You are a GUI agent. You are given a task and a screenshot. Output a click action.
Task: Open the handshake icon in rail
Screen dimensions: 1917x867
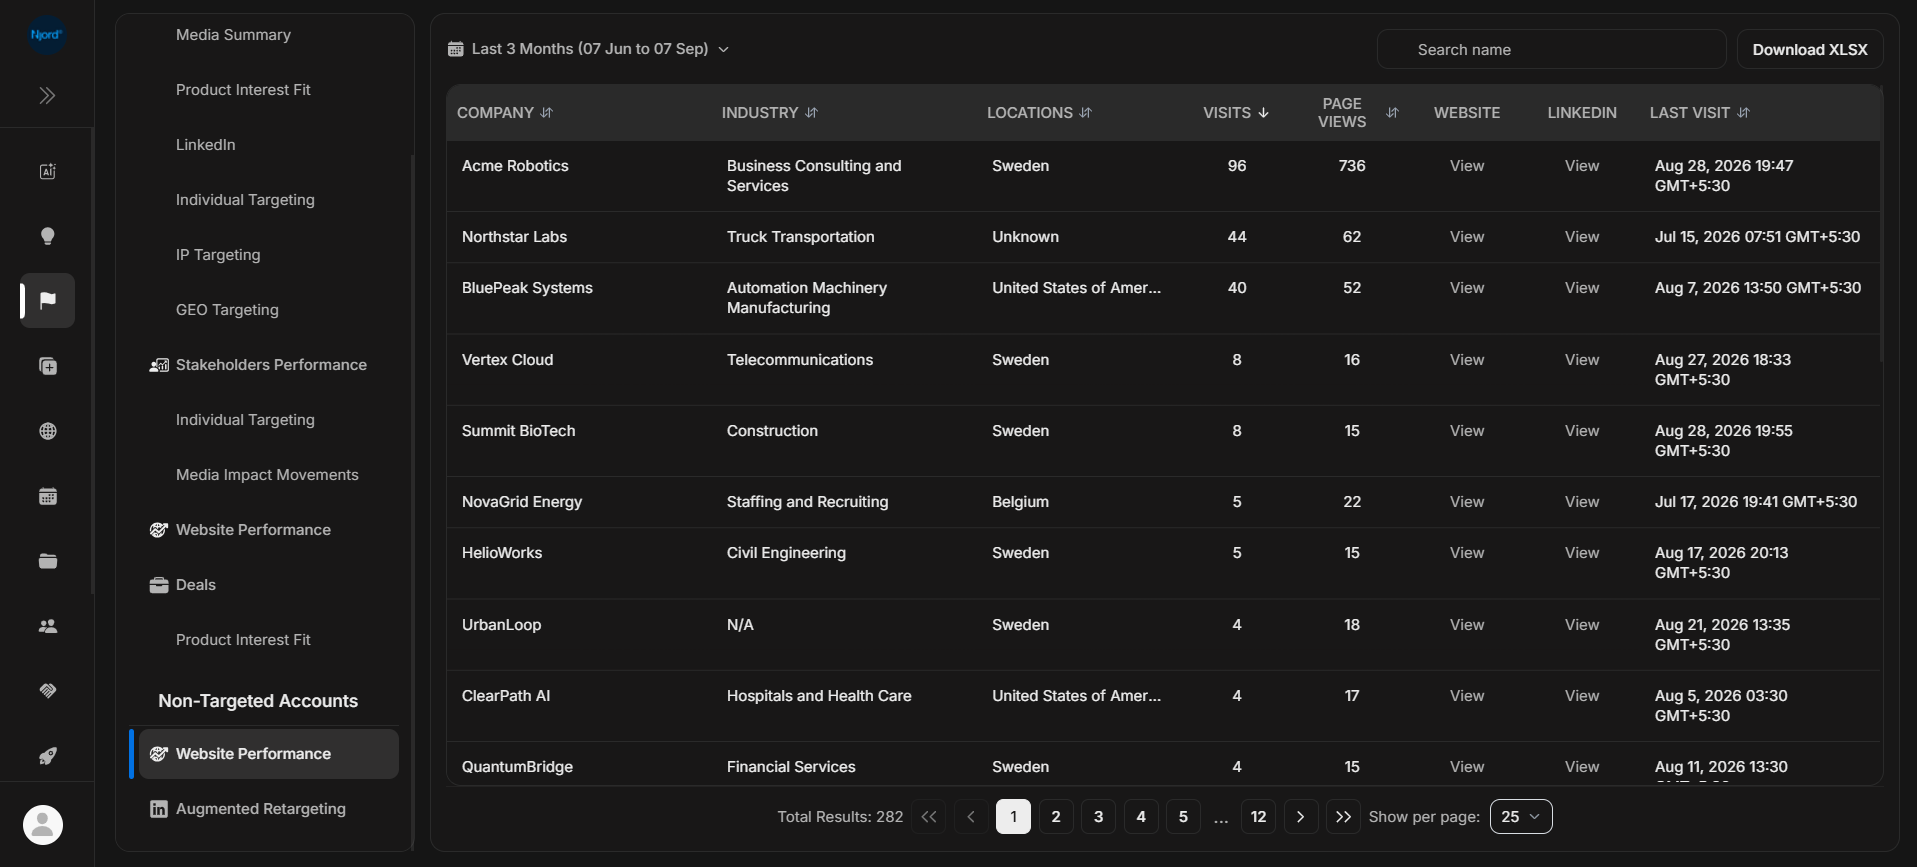point(47,691)
